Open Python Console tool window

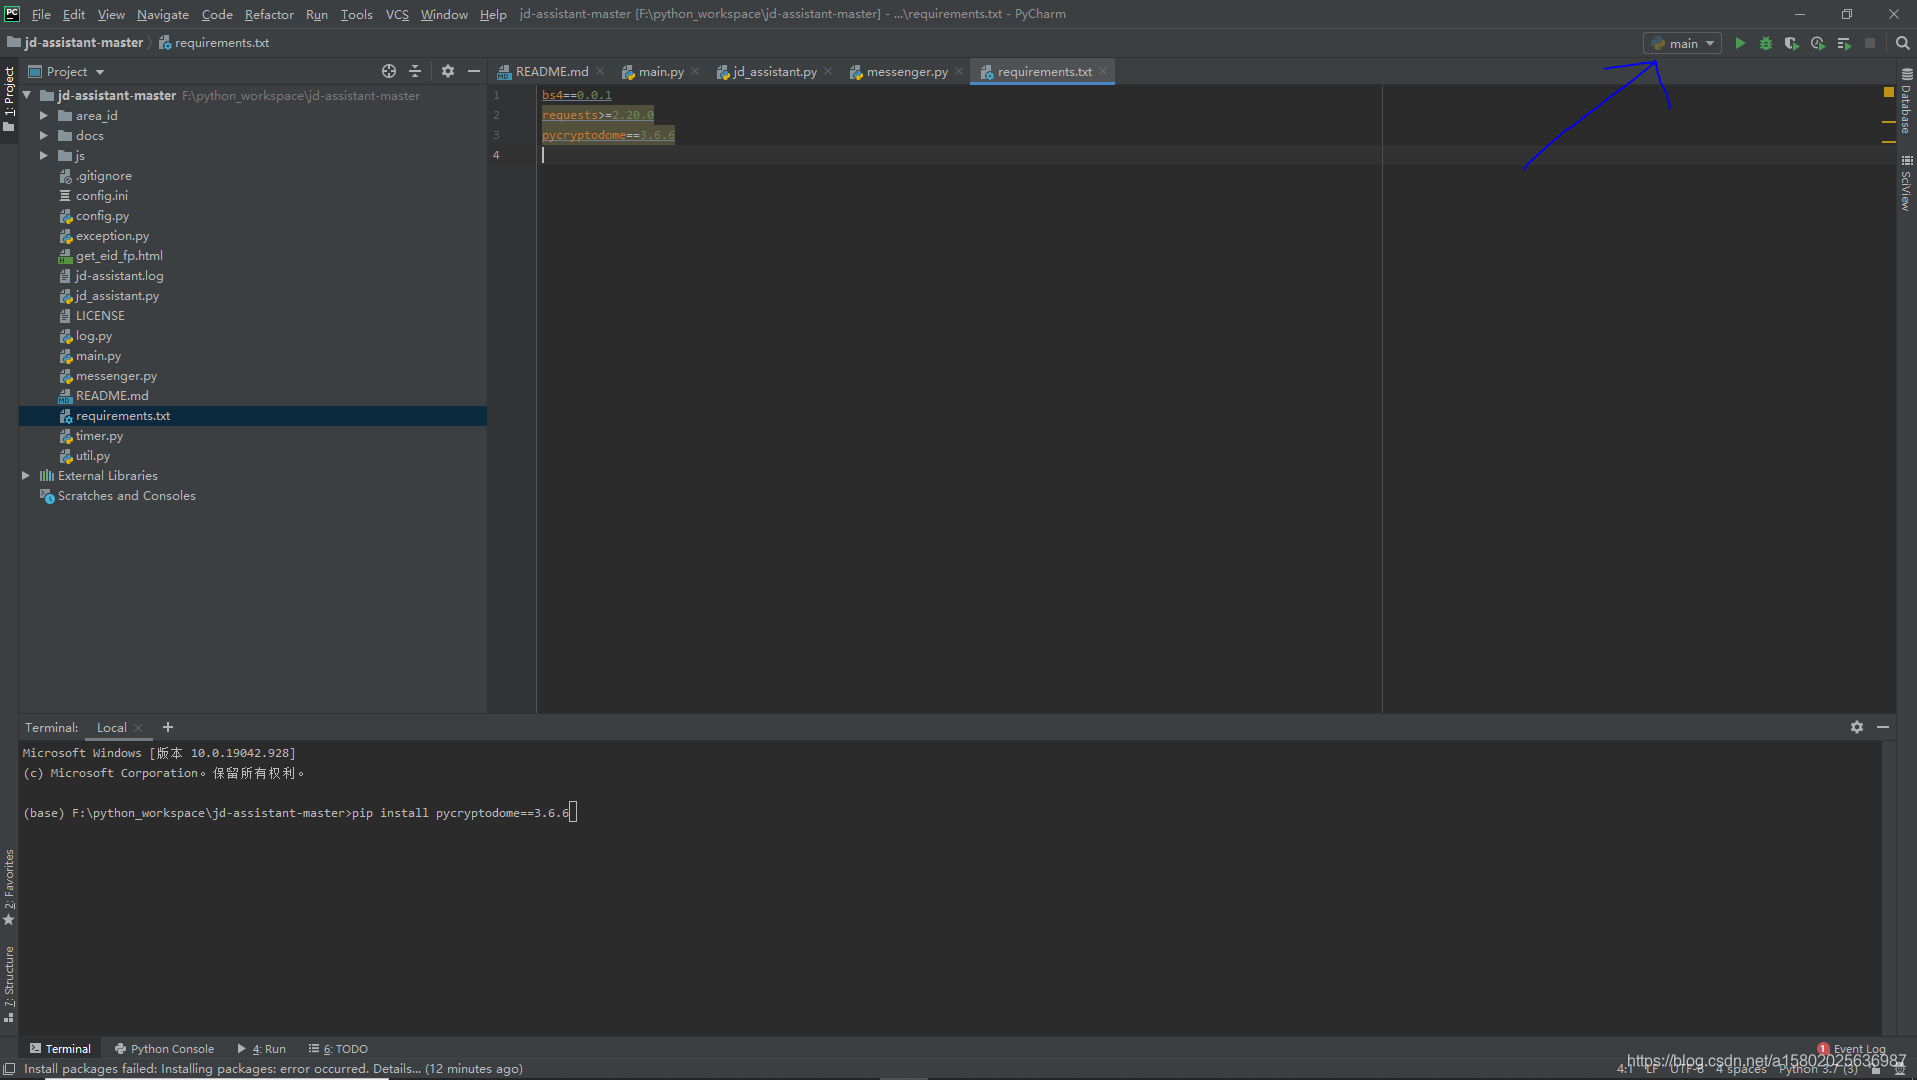click(x=164, y=1048)
